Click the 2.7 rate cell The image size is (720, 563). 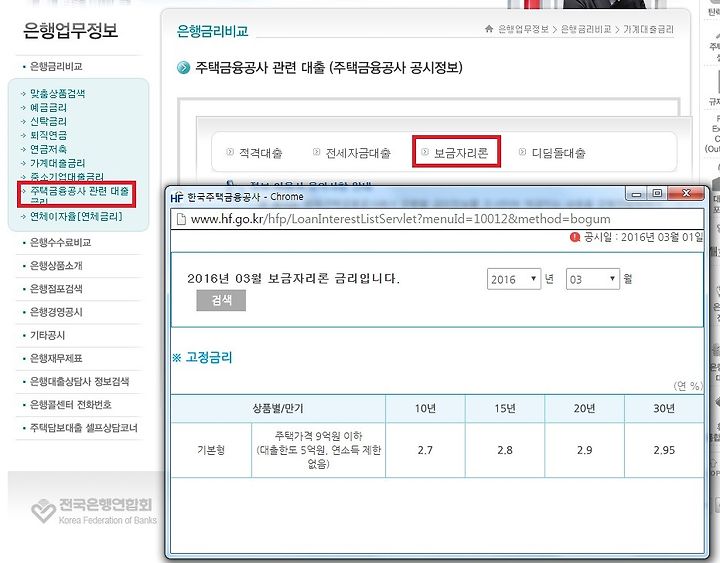pos(425,450)
